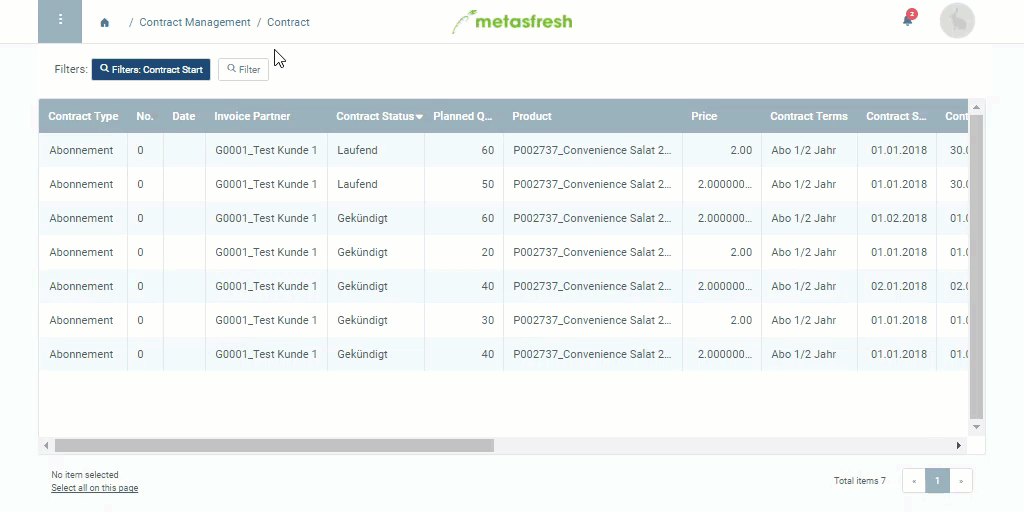Click the vertical scrollbar down arrow
The width and height of the screenshot is (1024, 512).
click(x=976, y=427)
